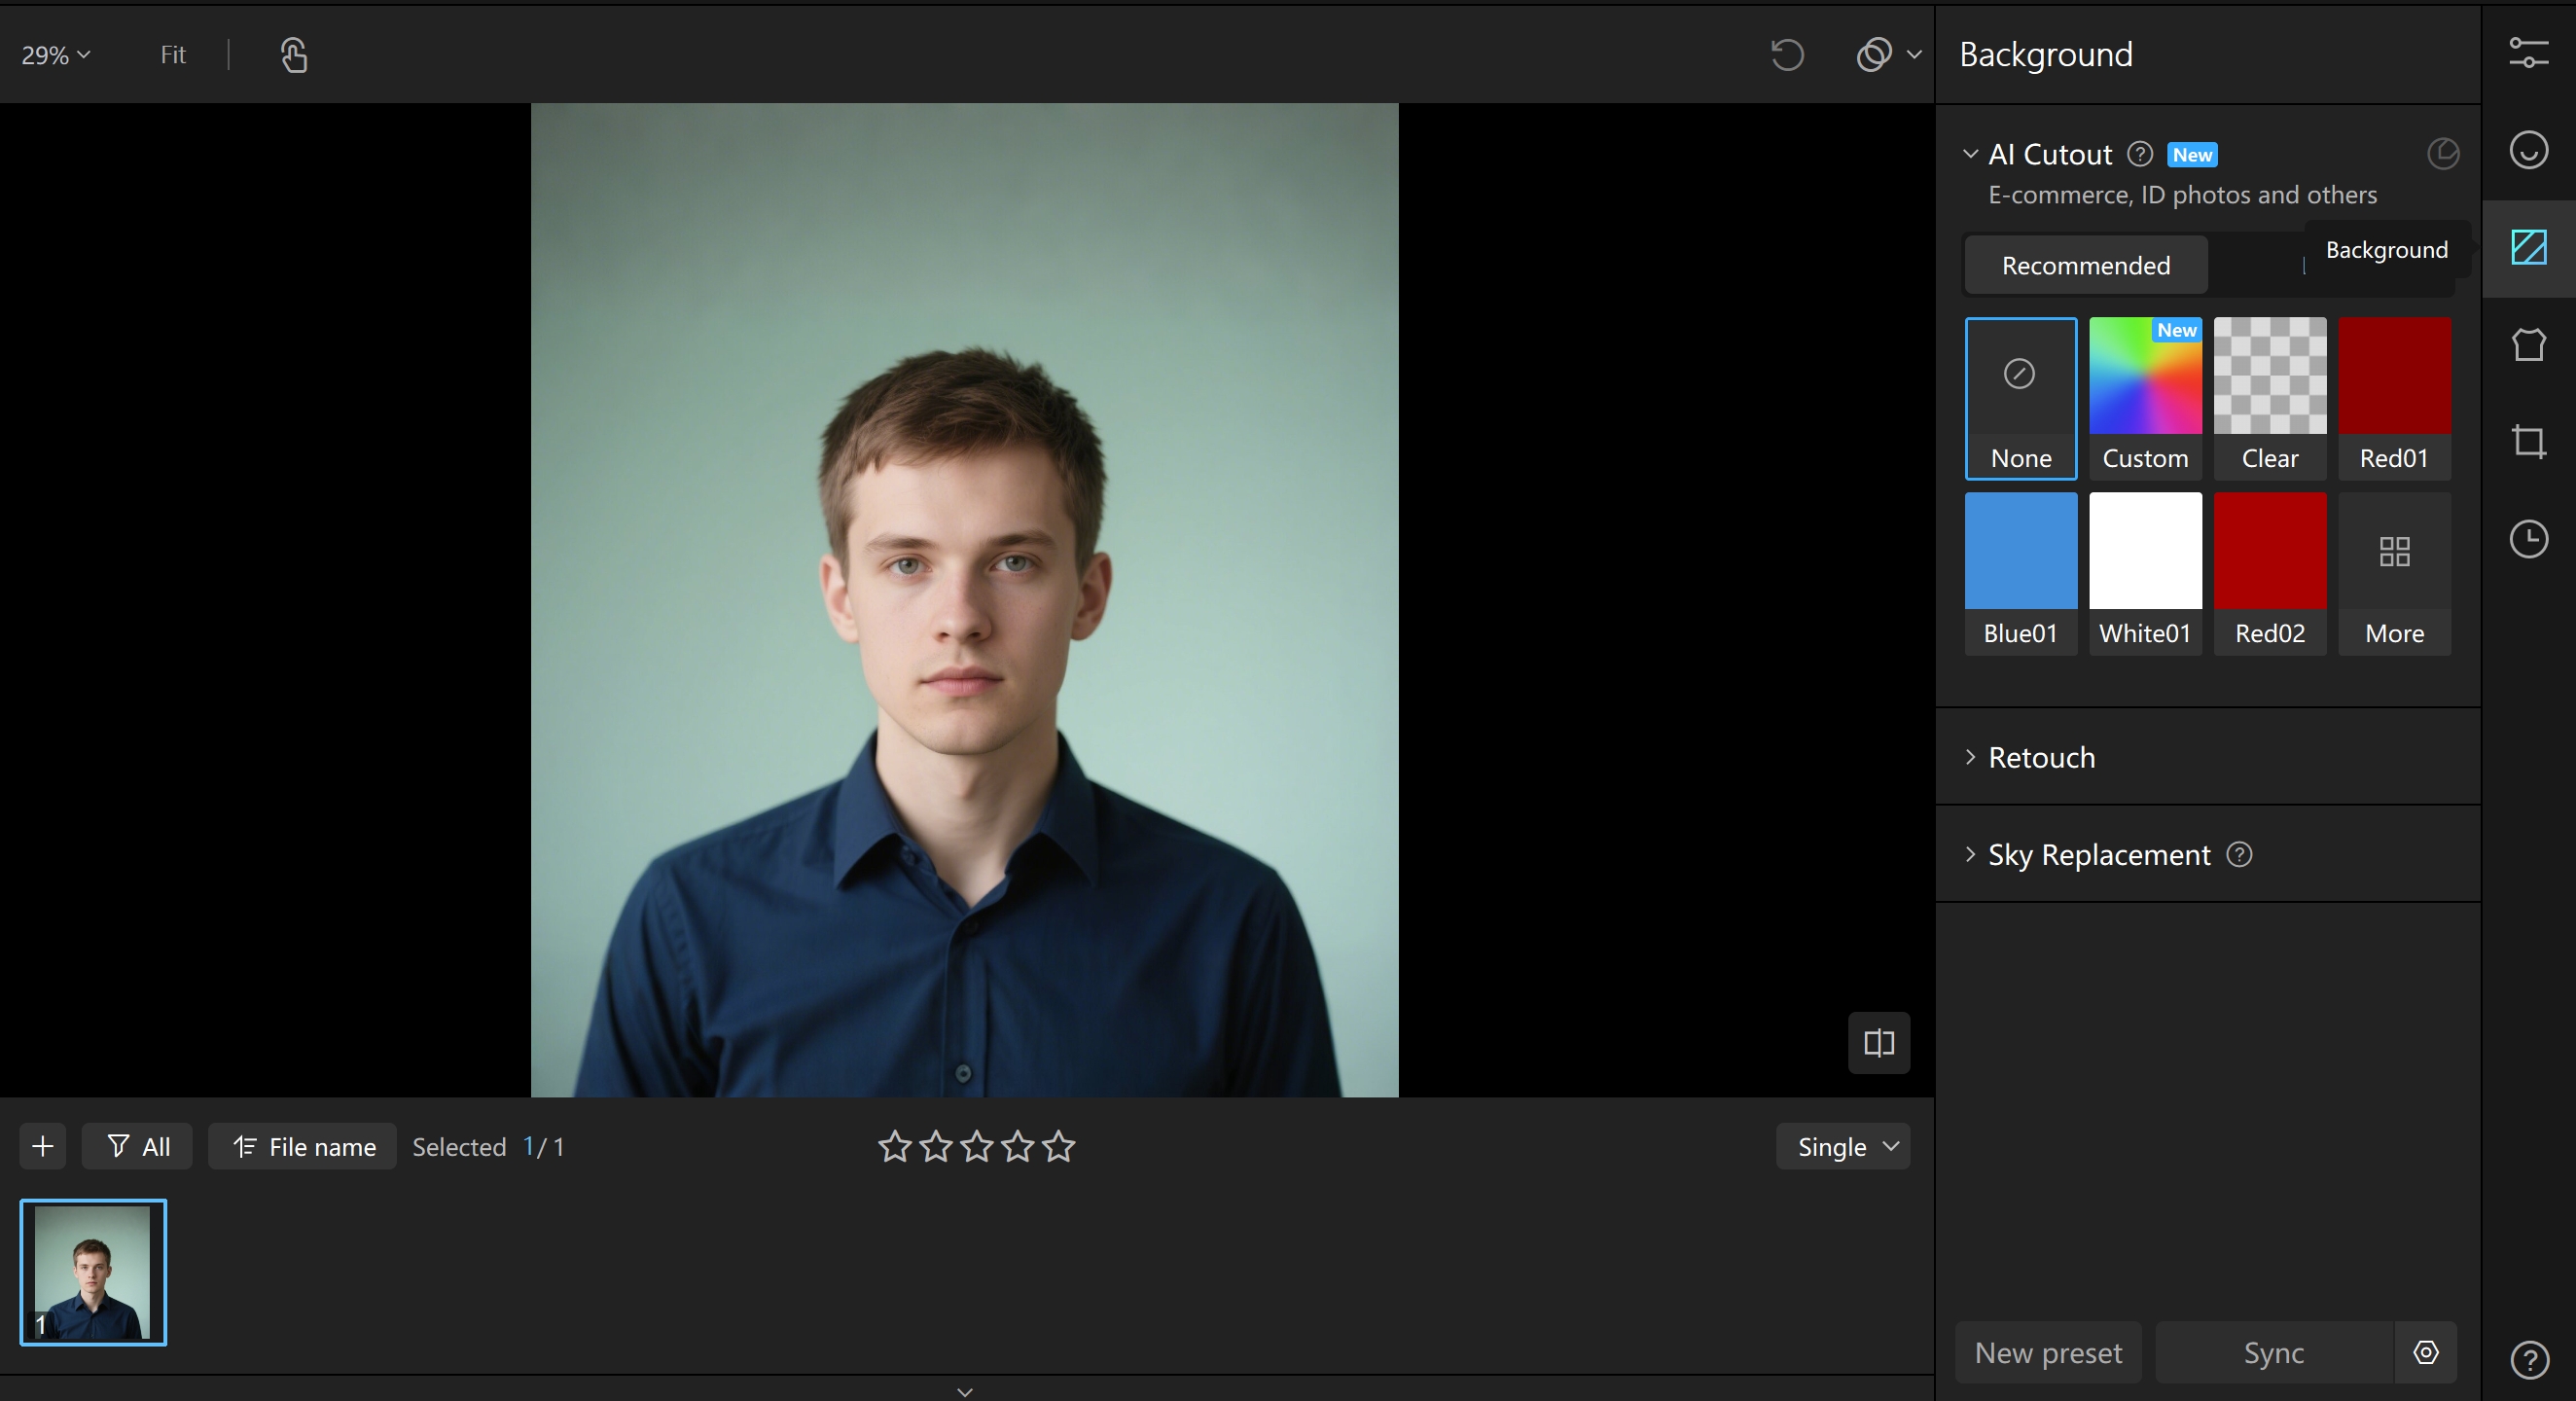2576x1401 pixels.
Task: Switch to the Recommended tab
Action: (x=2085, y=265)
